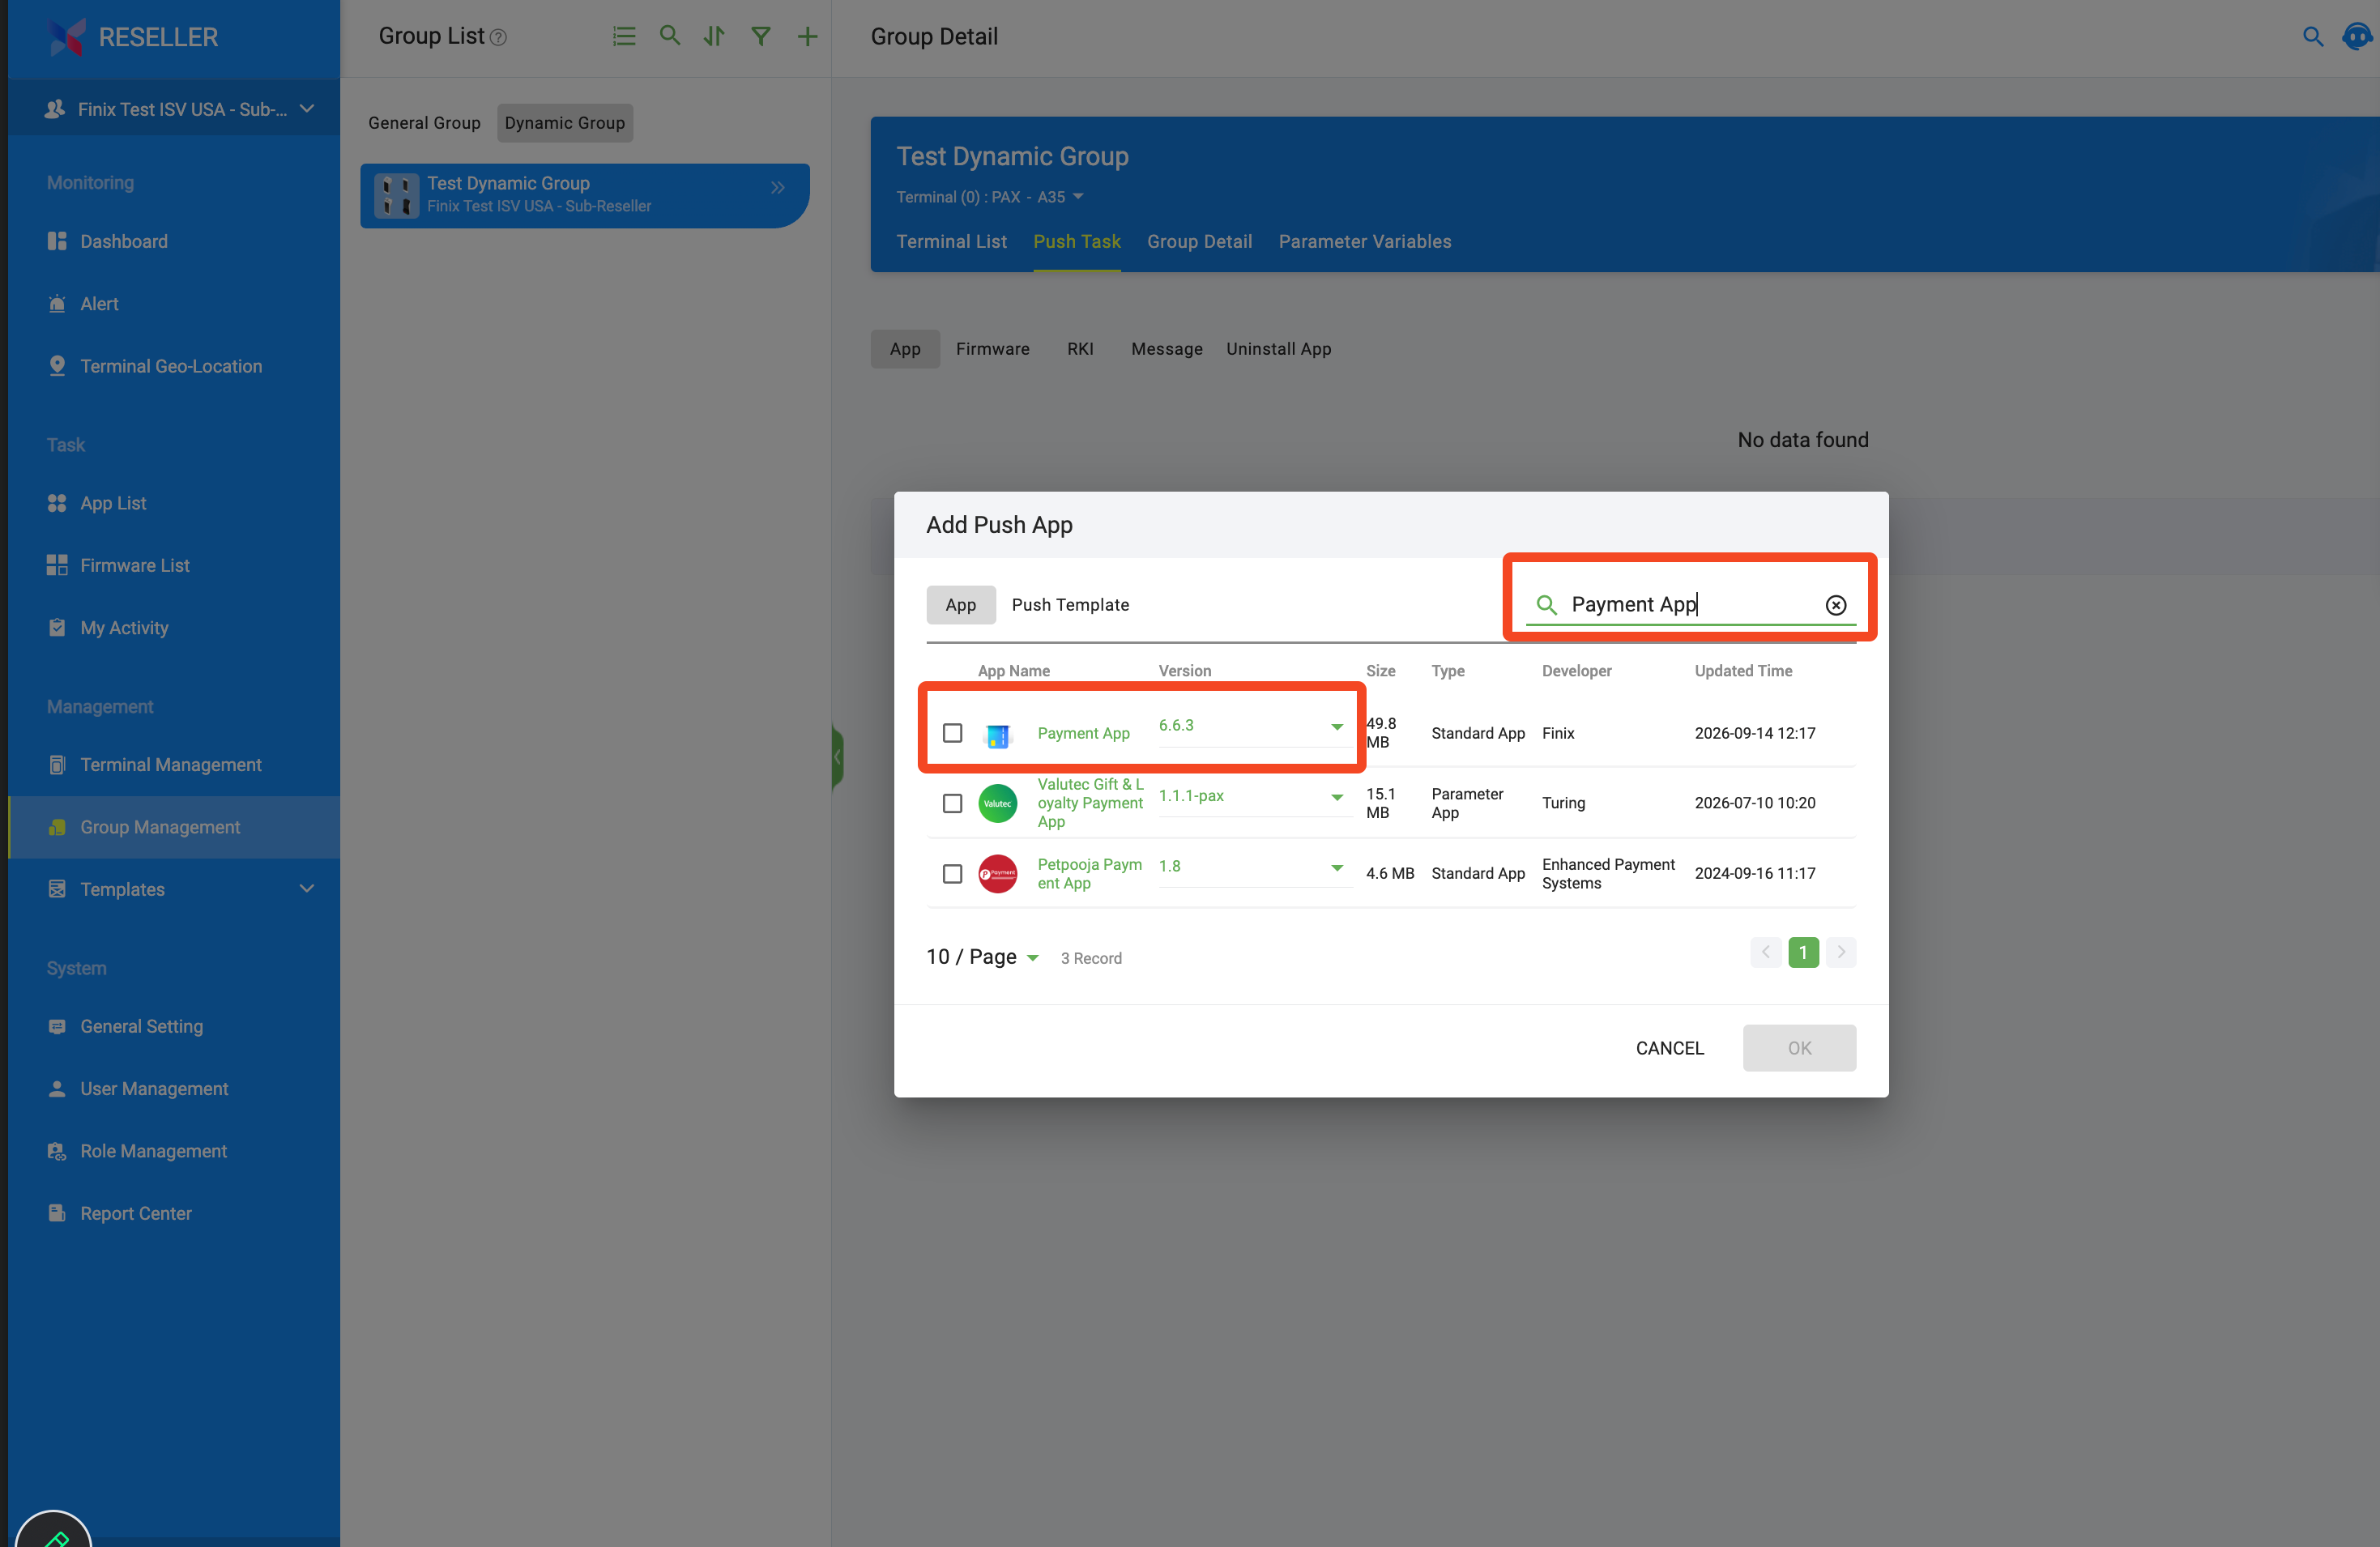2380x1547 pixels.
Task: Click the Petpooja app icon
Action: [997, 873]
